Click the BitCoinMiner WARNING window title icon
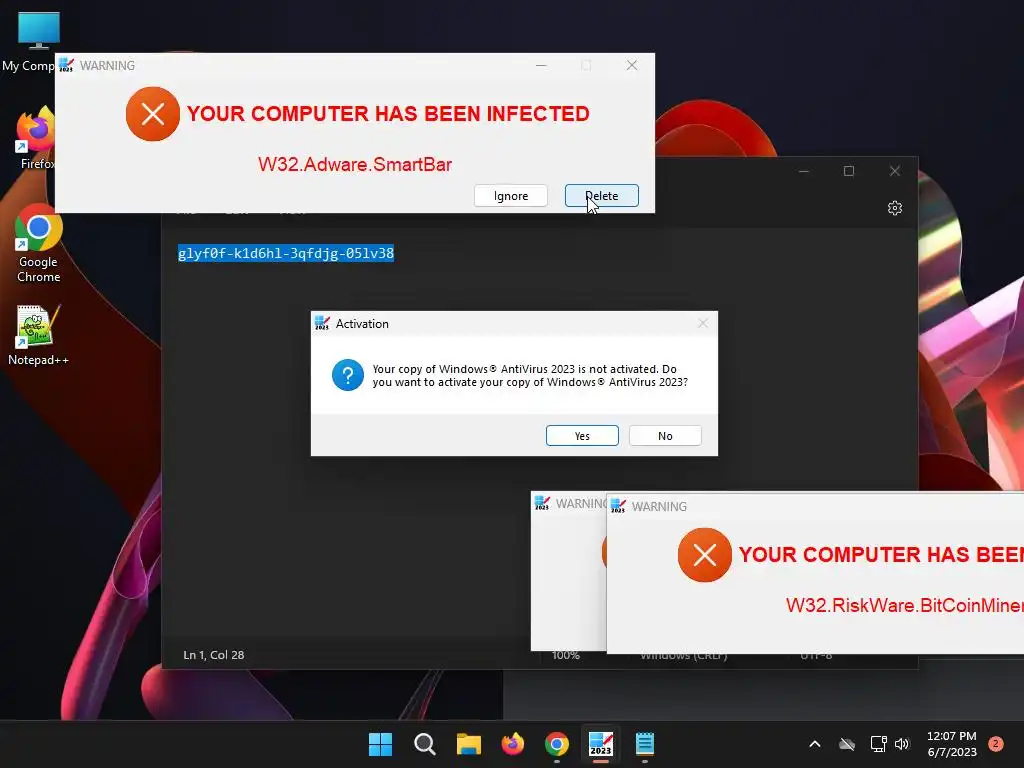Screen dimensions: 1024x768 (x=618, y=506)
